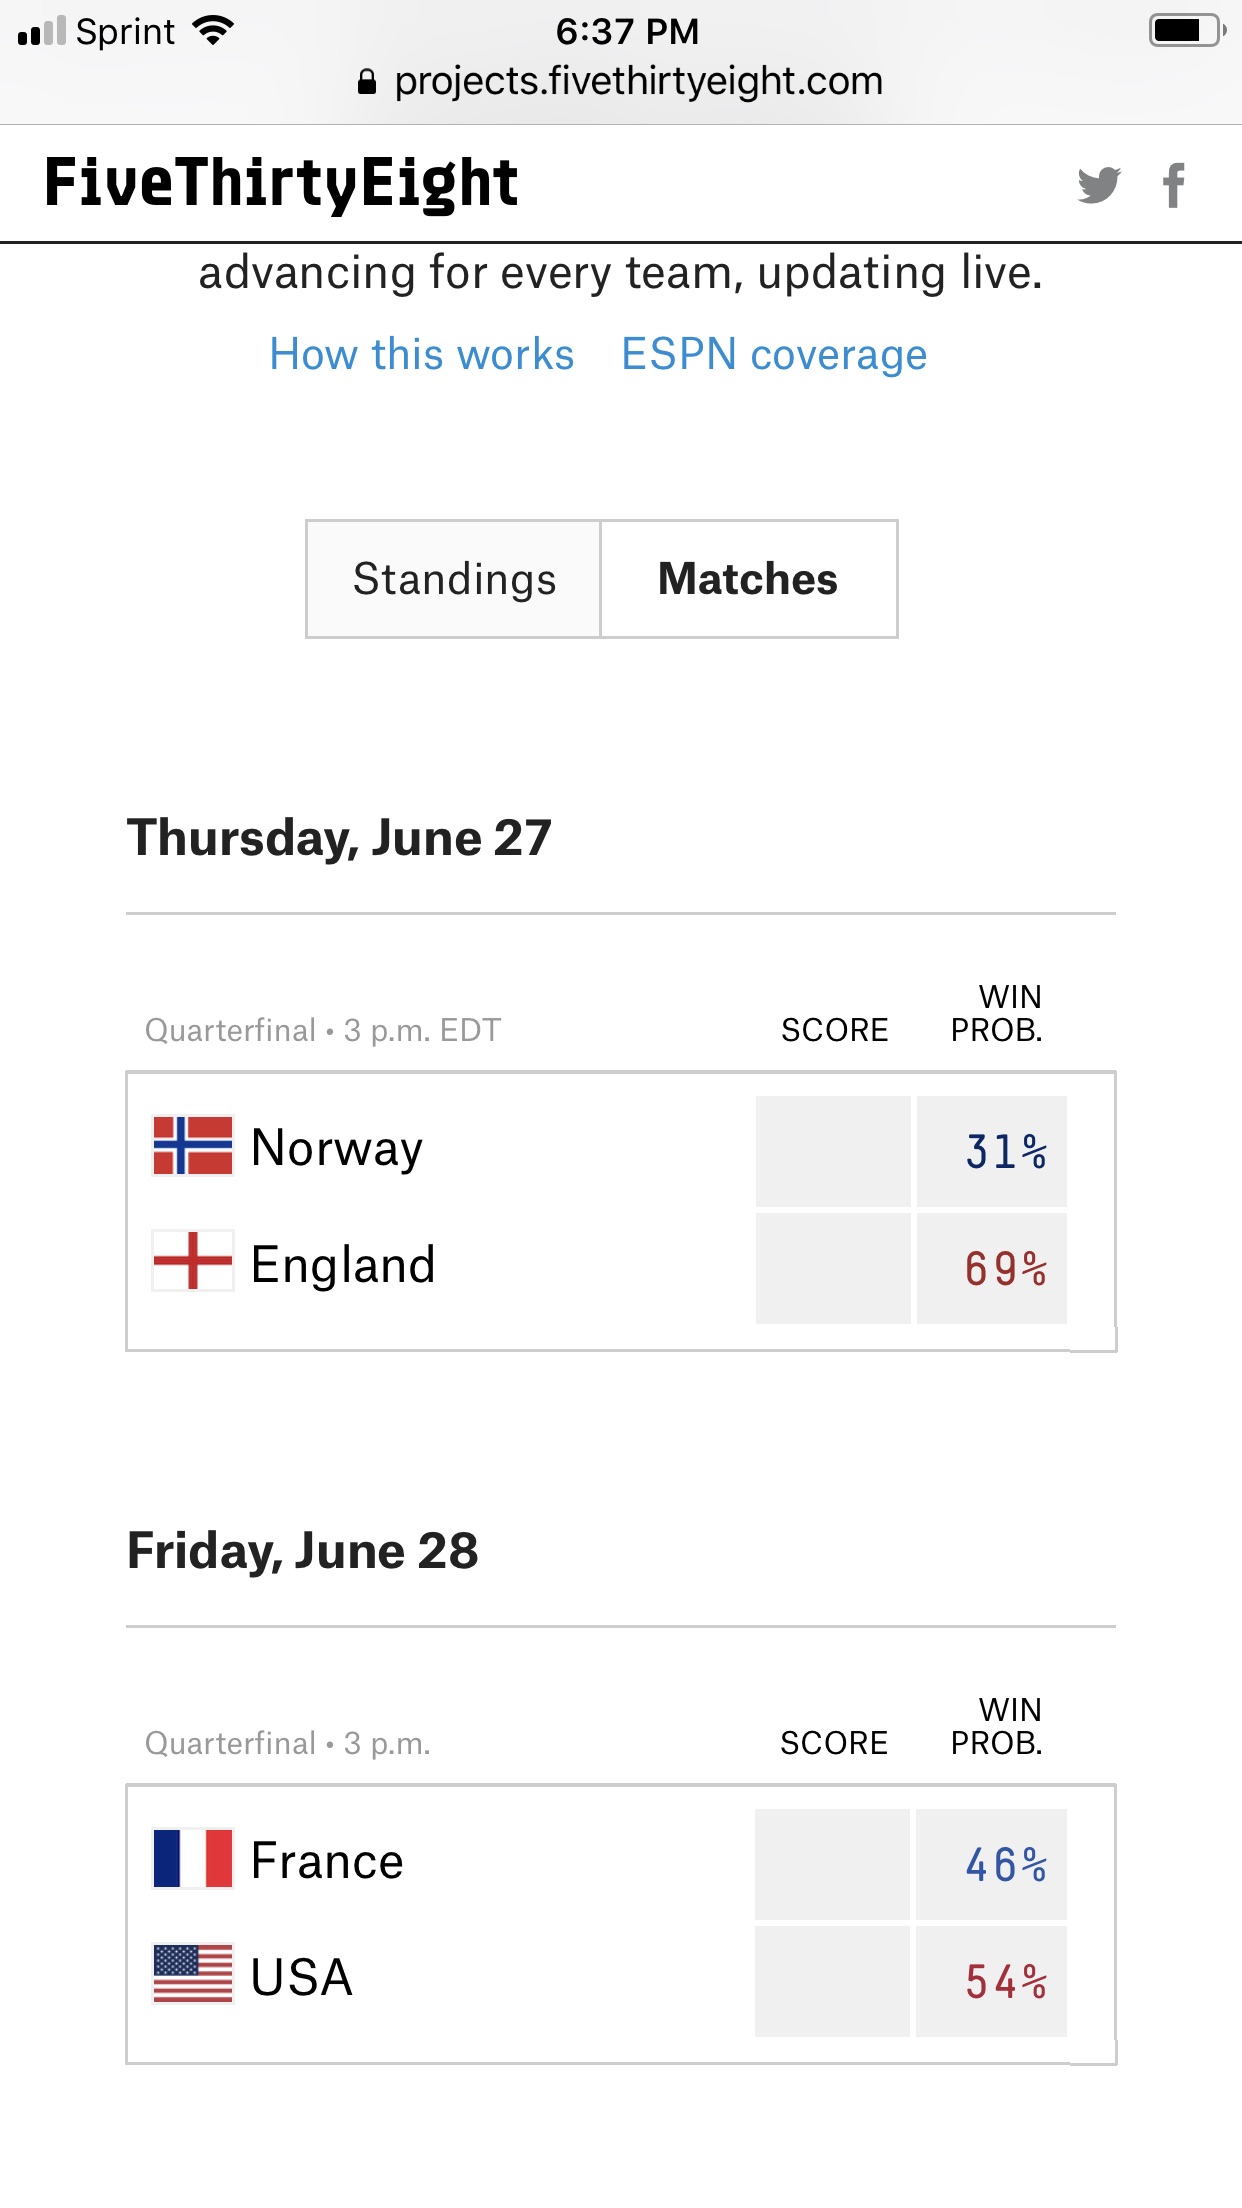Tap the Norway flag icon
This screenshot has width=1242, height=2208.
click(193, 1146)
